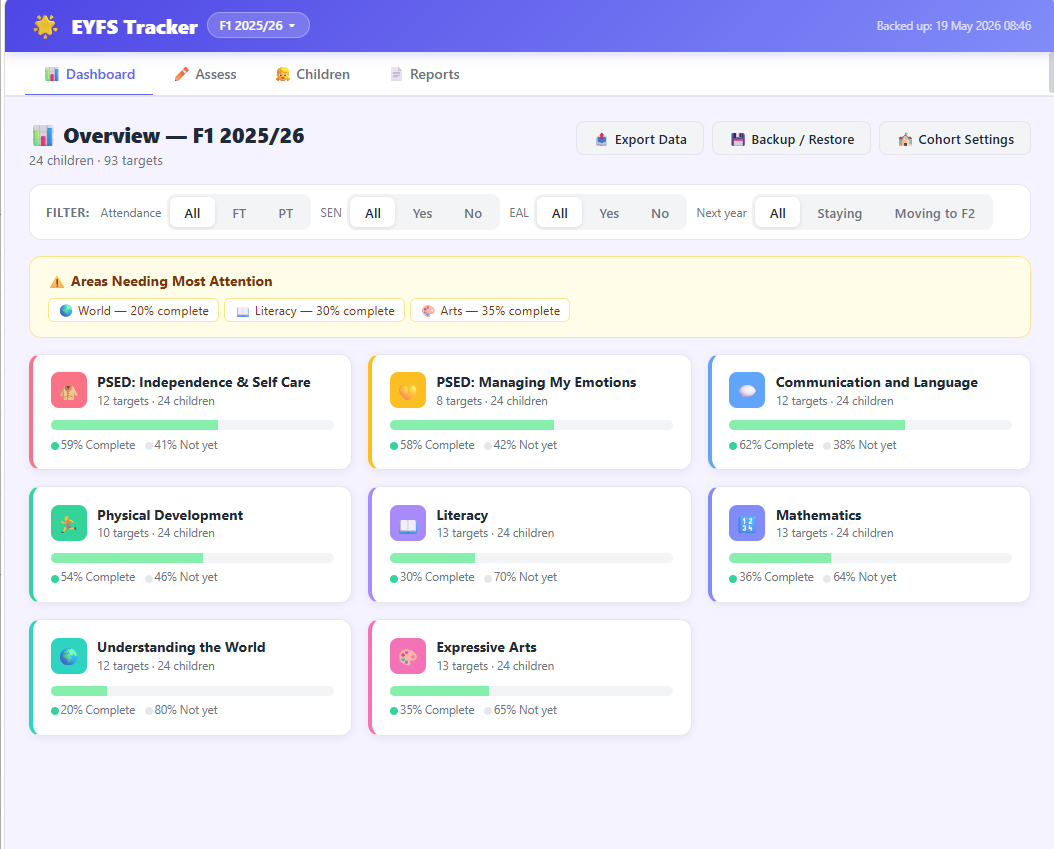
Task: Open Cohort Settings
Action: point(955,138)
